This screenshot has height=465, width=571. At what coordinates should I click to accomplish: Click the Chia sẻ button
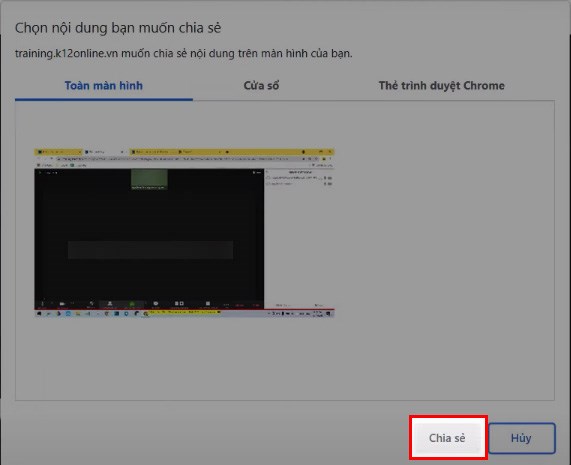click(448, 438)
